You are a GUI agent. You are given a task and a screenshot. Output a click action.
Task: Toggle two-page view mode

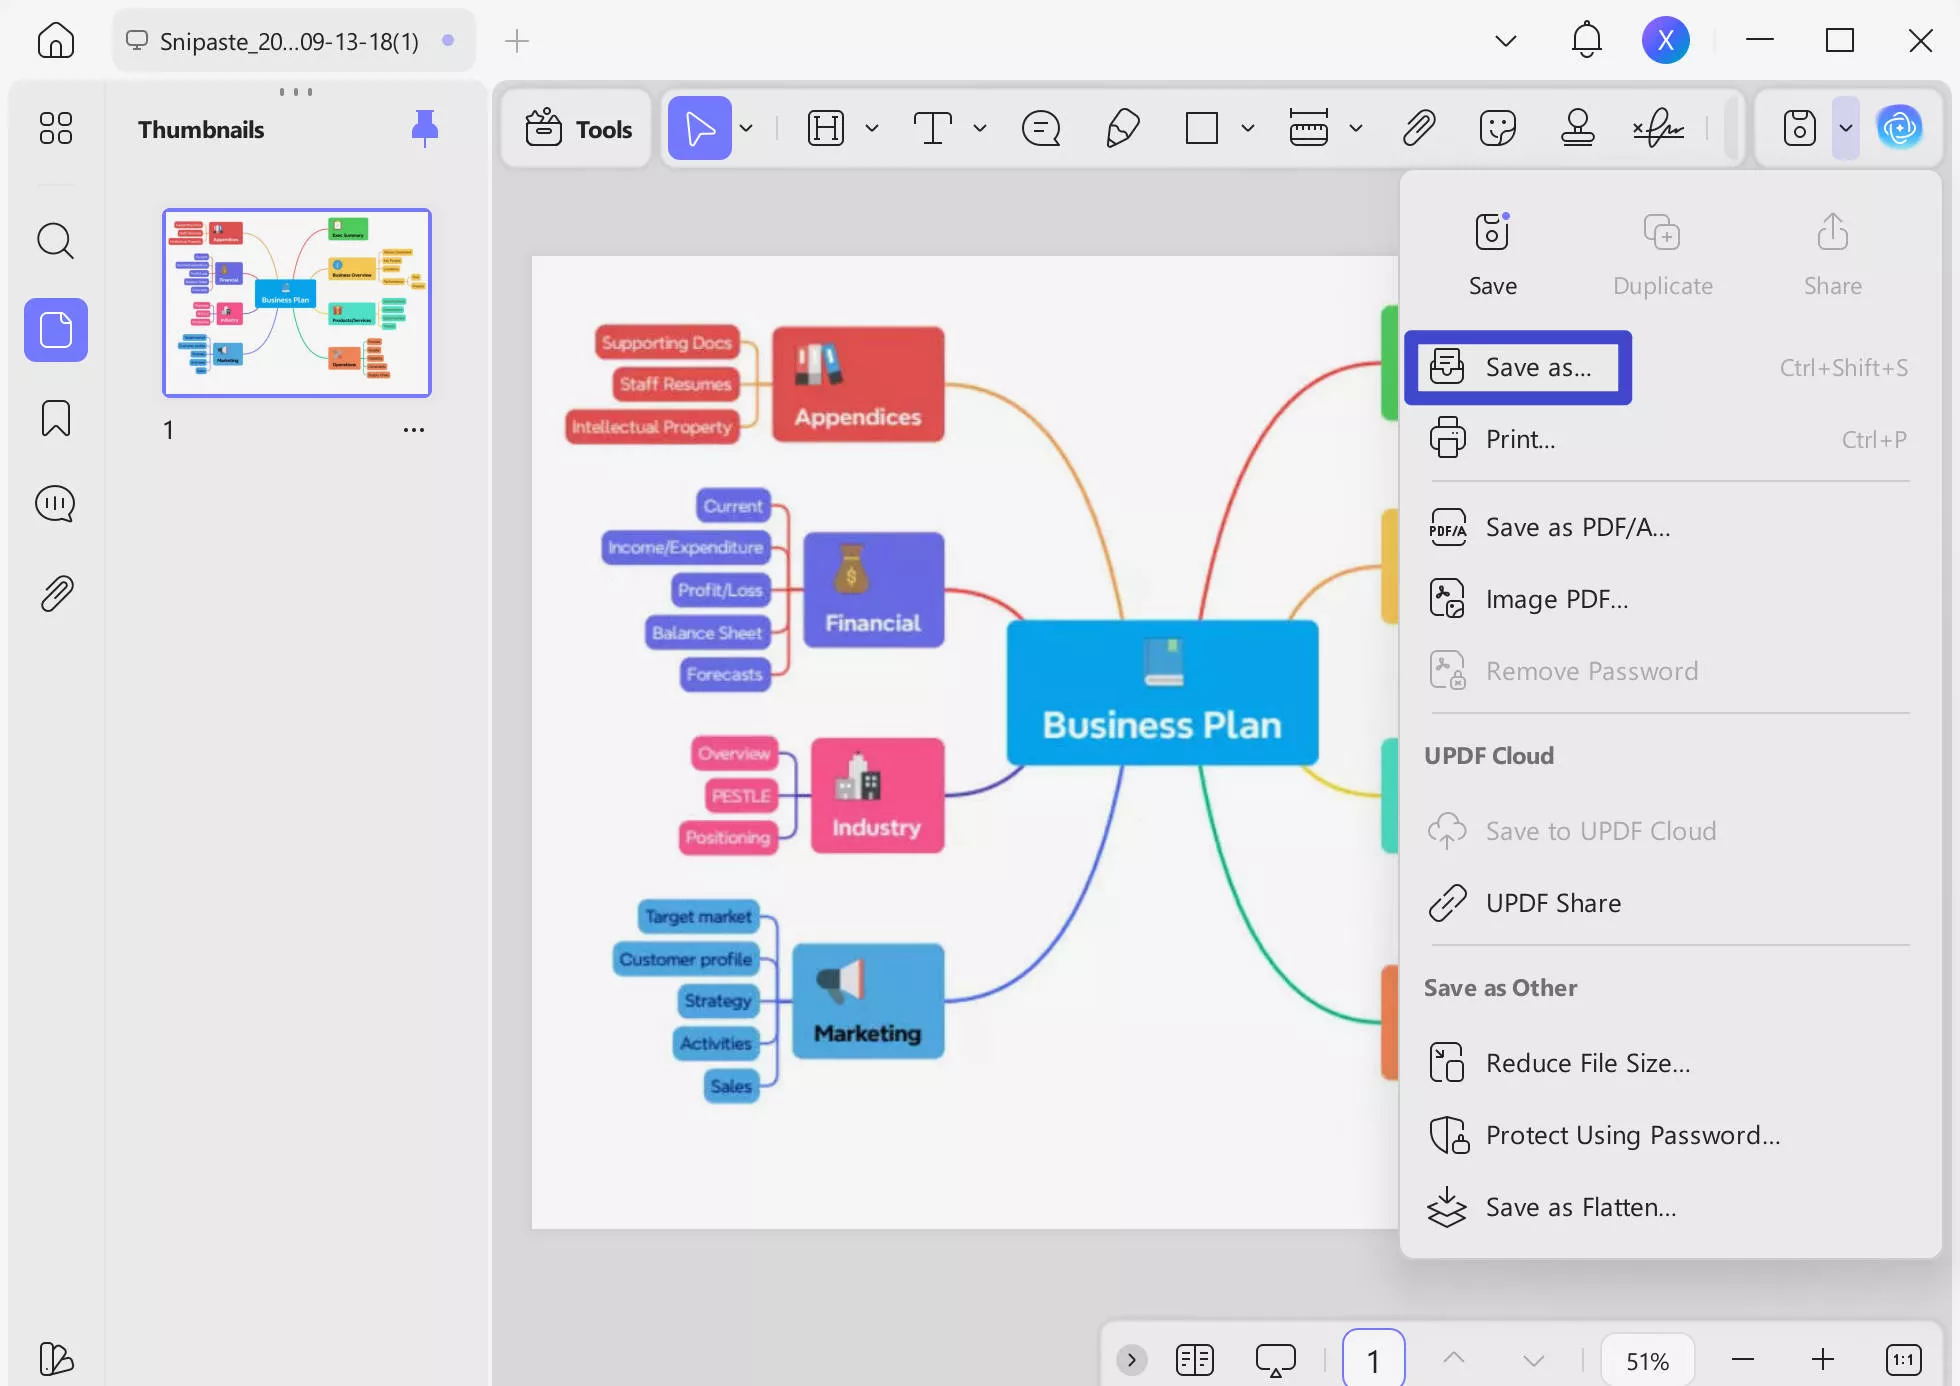1194,1359
